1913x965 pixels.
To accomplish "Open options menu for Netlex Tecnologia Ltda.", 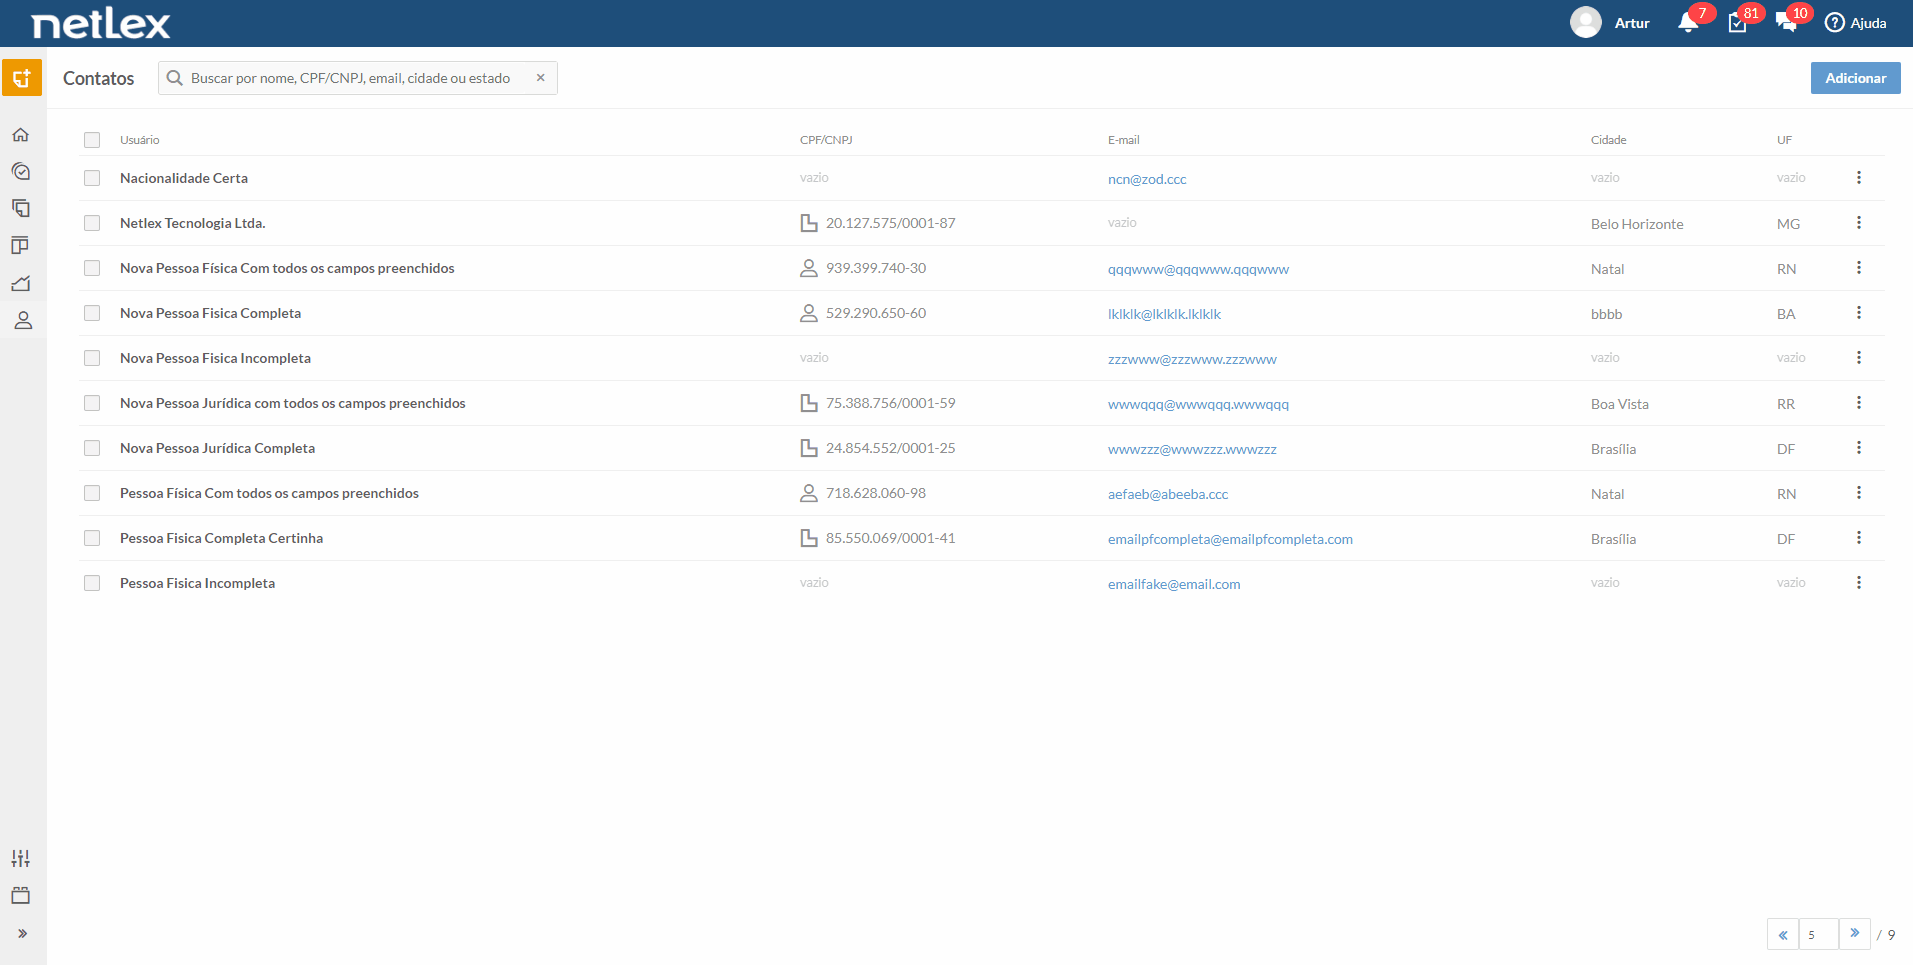I will (1859, 223).
